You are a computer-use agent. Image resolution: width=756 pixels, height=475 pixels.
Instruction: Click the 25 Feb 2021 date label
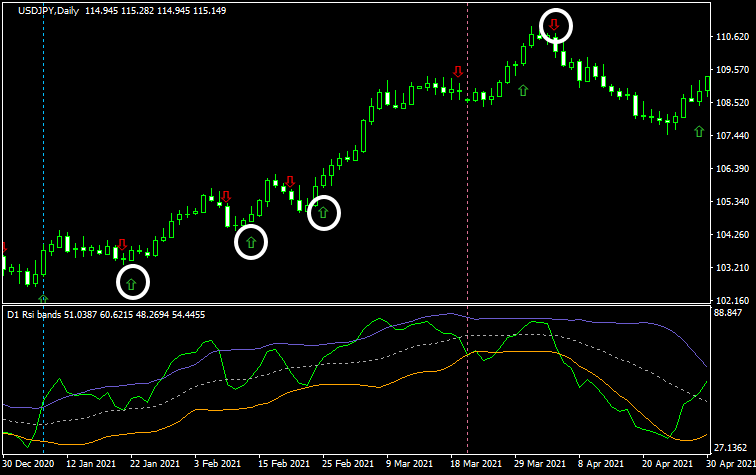click(x=348, y=463)
